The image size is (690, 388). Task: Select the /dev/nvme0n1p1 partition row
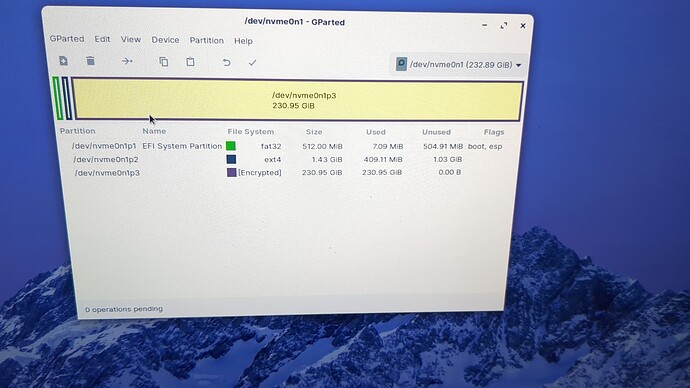286,146
